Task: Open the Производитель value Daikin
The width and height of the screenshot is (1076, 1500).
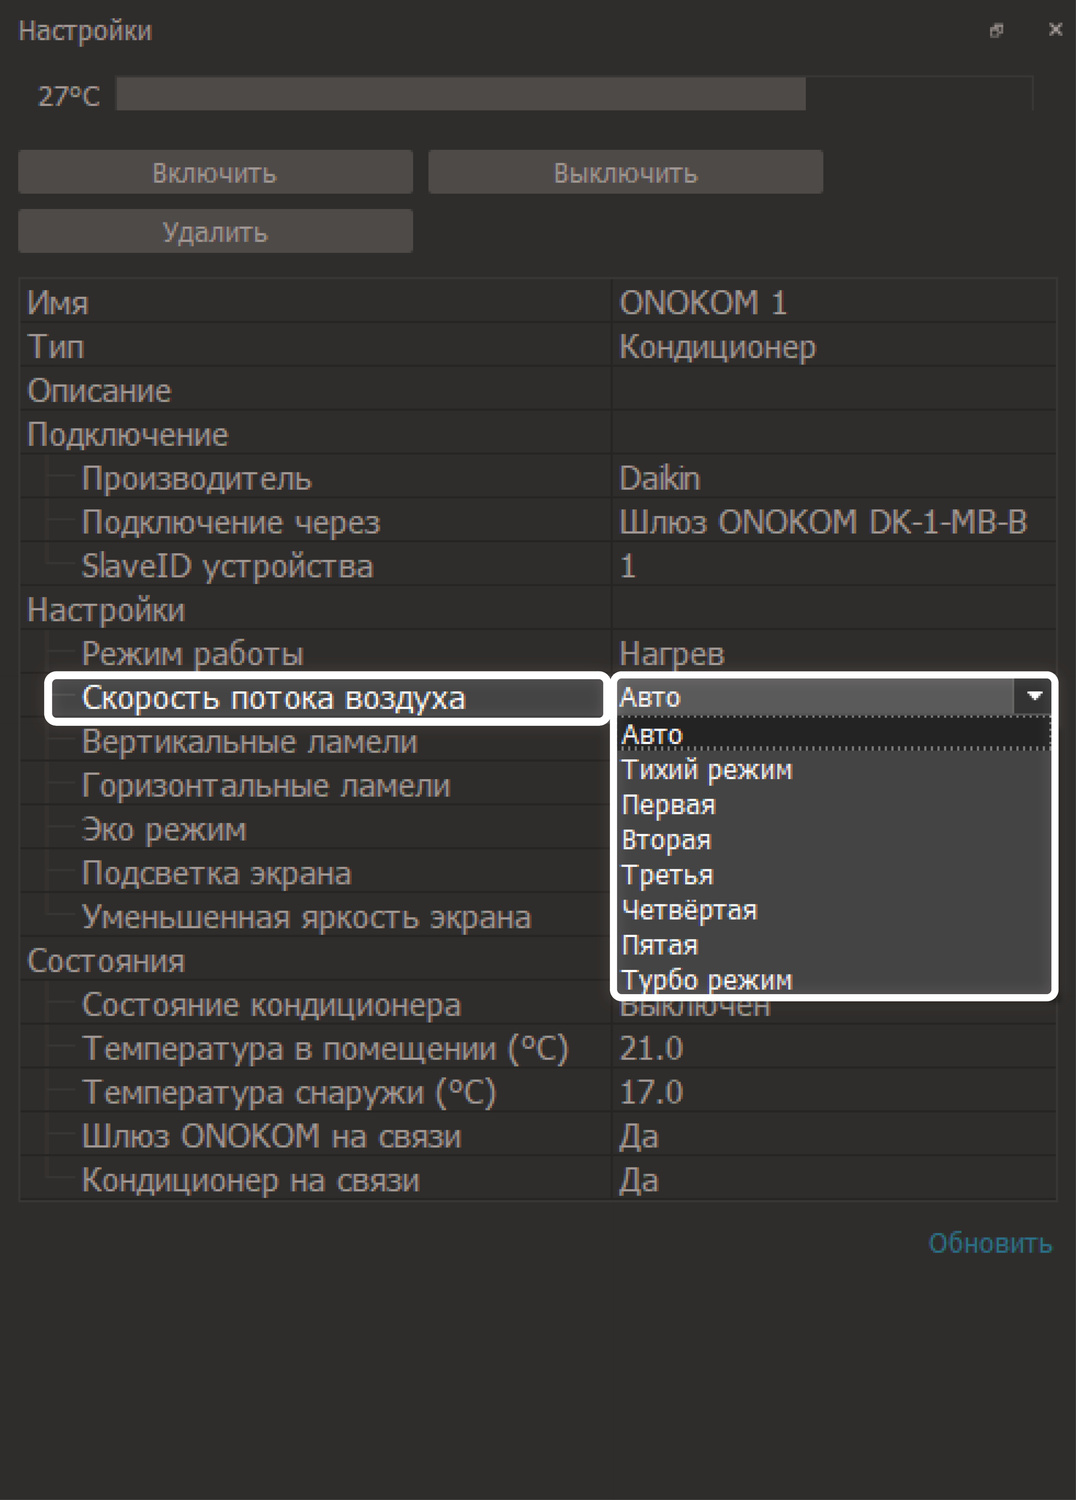Action: pyautogui.click(x=659, y=479)
